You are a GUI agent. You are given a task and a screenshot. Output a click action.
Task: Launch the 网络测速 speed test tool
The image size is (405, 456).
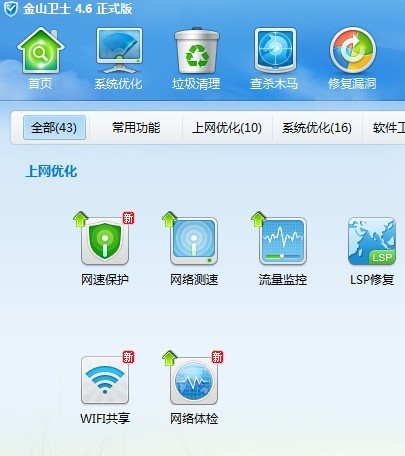pos(194,241)
